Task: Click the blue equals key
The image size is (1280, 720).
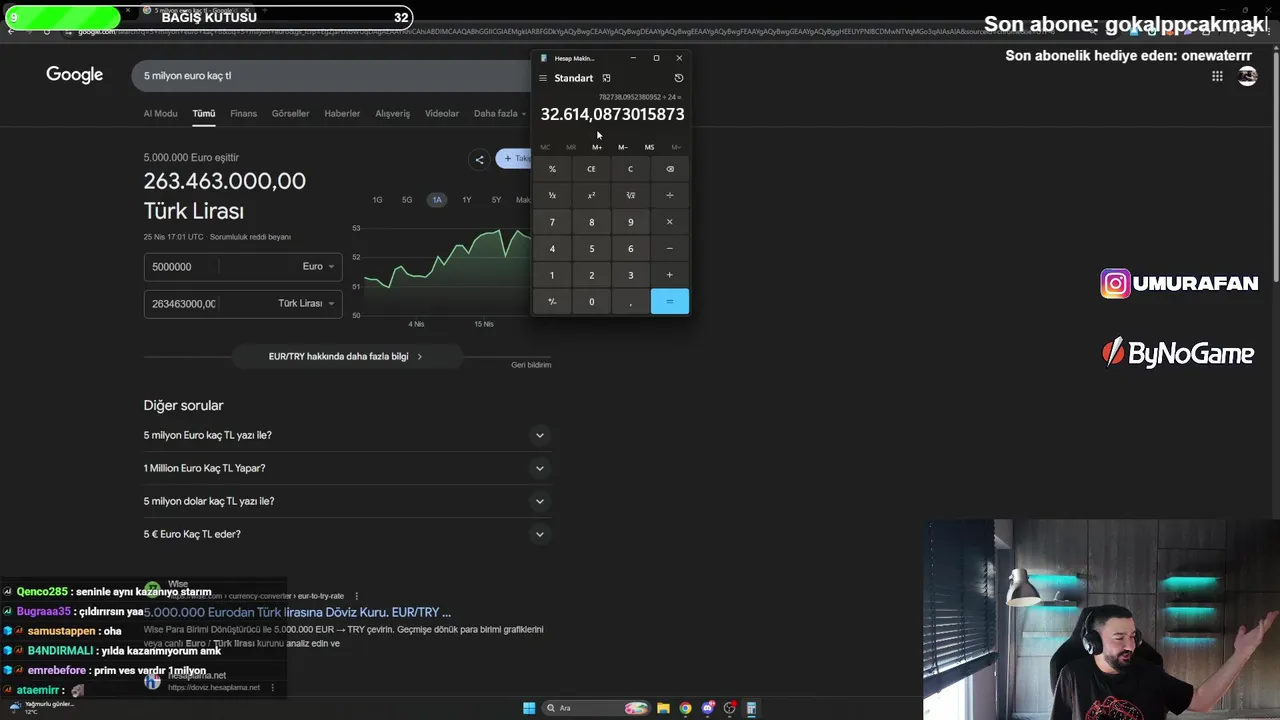Action: (x=670, y=302)
